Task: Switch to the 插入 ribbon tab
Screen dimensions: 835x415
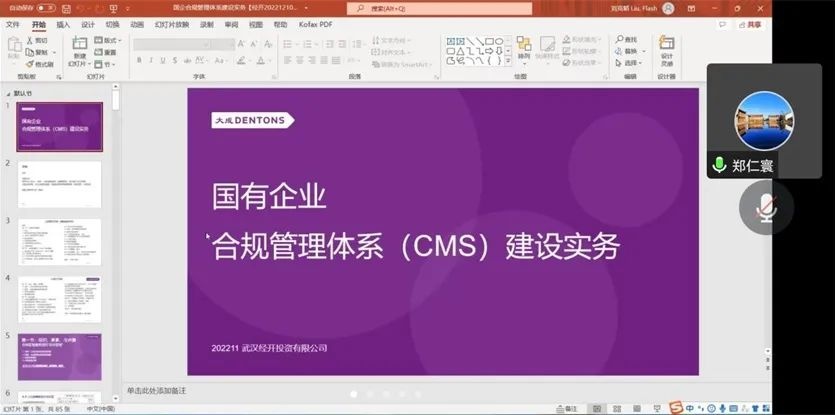Action: (63, 25)
